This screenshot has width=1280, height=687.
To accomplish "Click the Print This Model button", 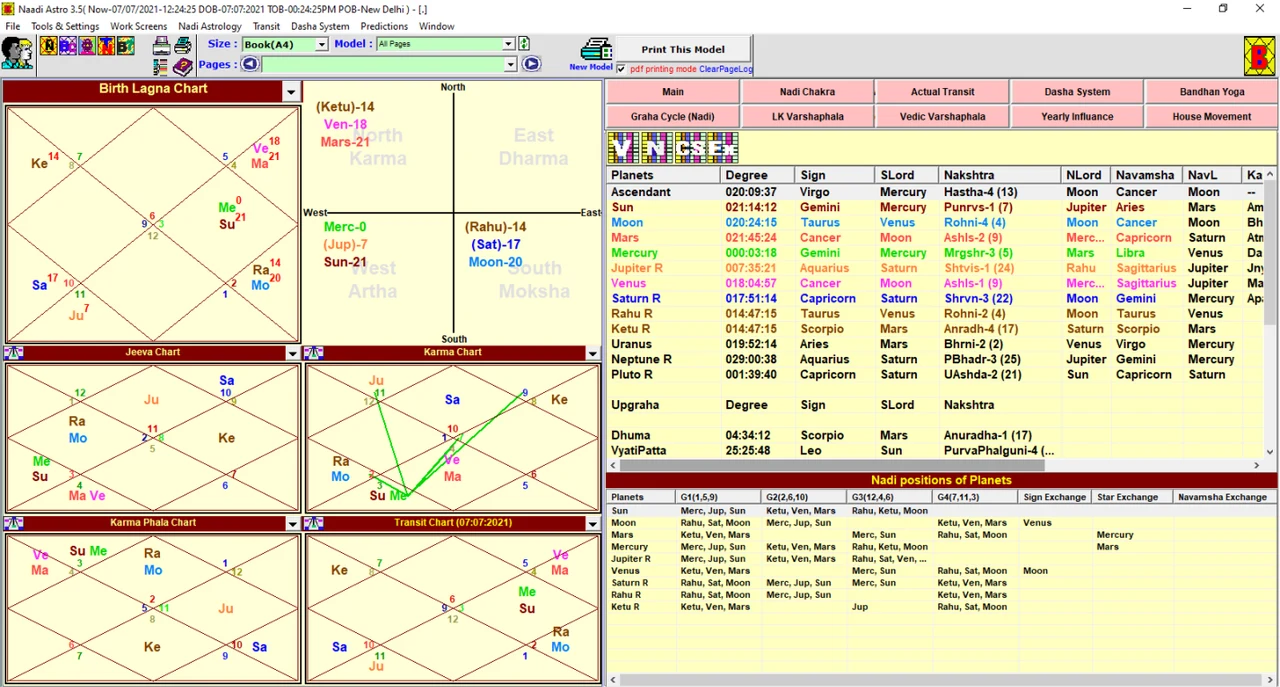I will tap(683, 49).
